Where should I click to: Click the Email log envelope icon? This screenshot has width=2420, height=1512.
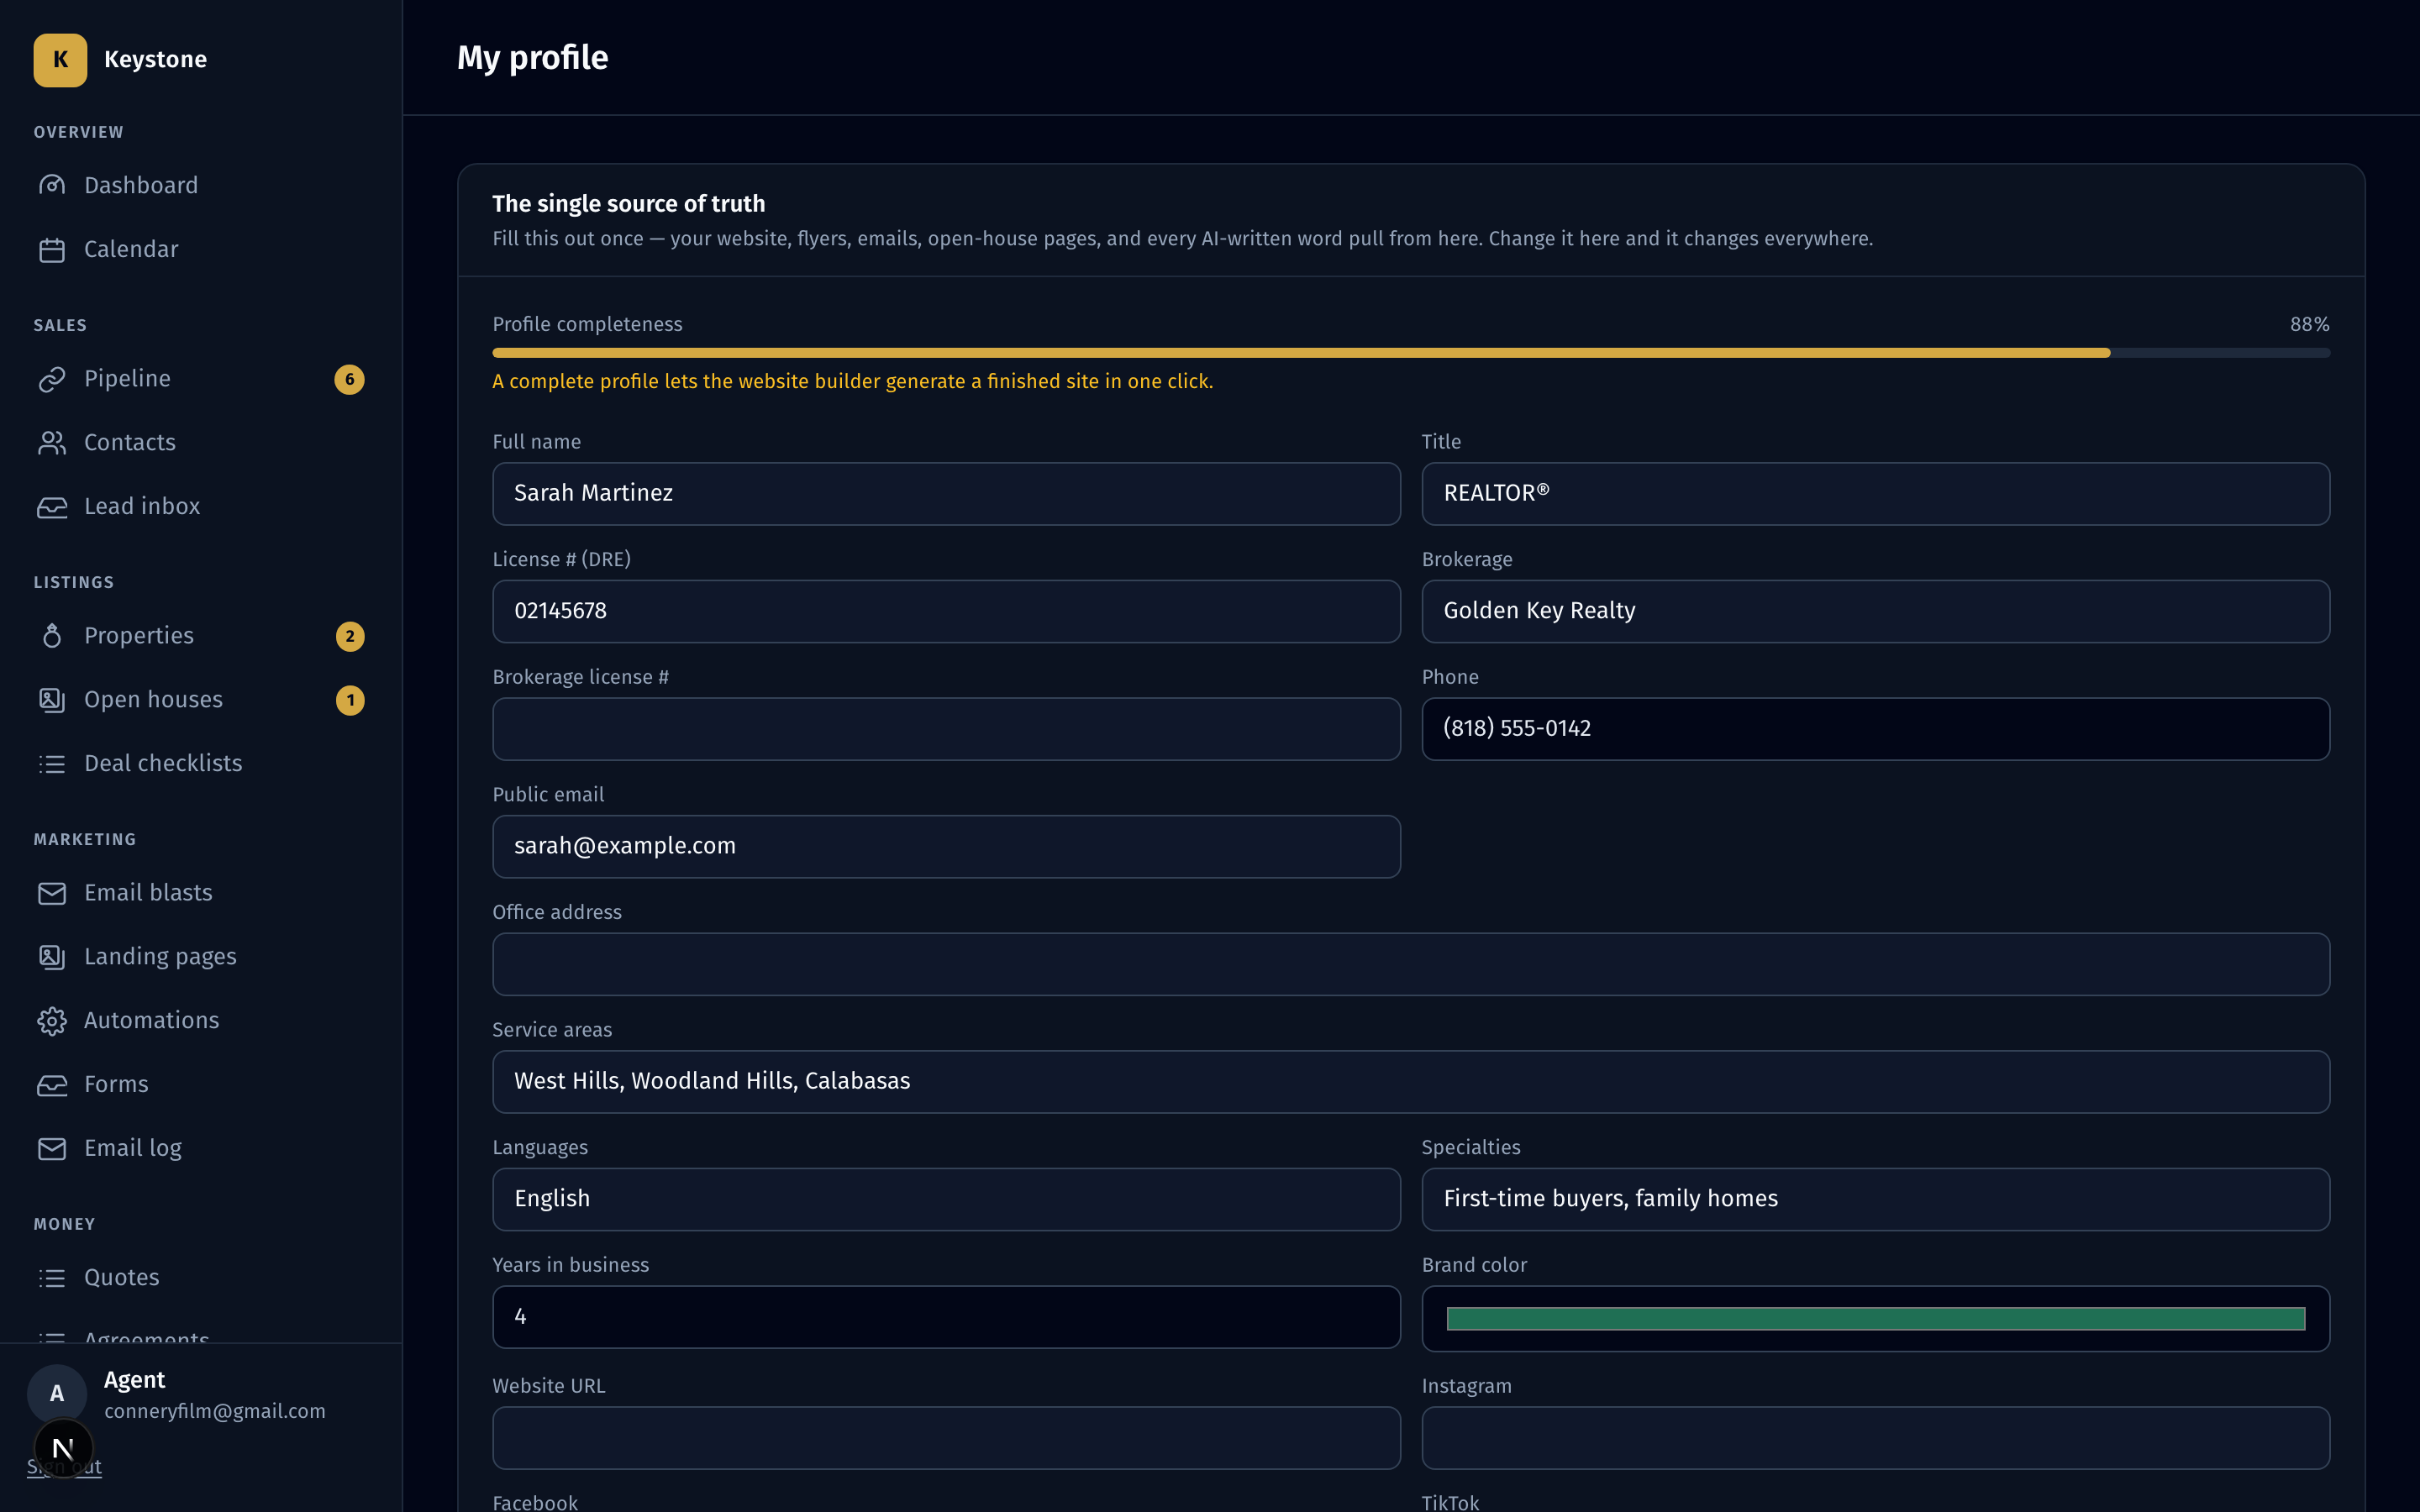pos(52,1149)
